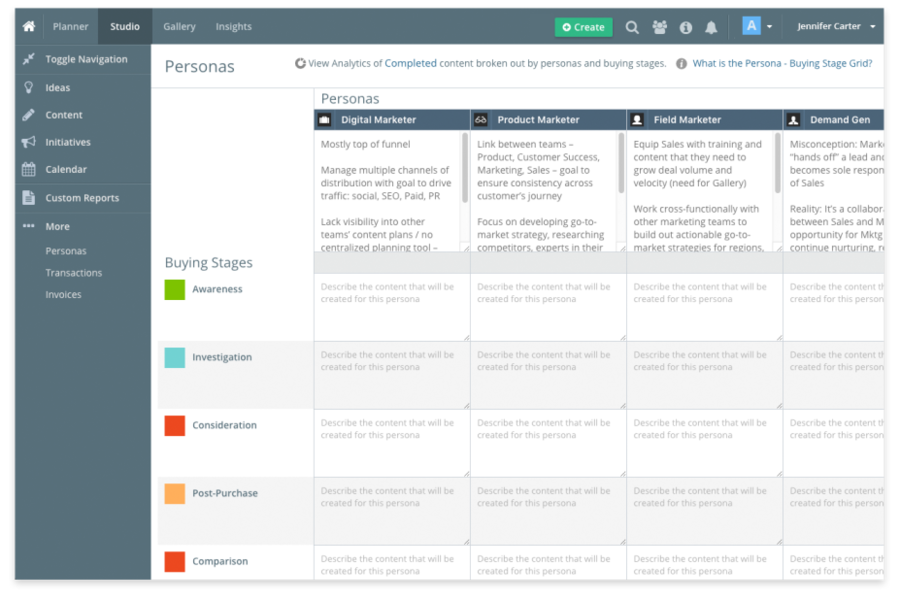Switch to the Insights tab
The image size is (900, 600).
pyautogui.click(x=234, y=26)
